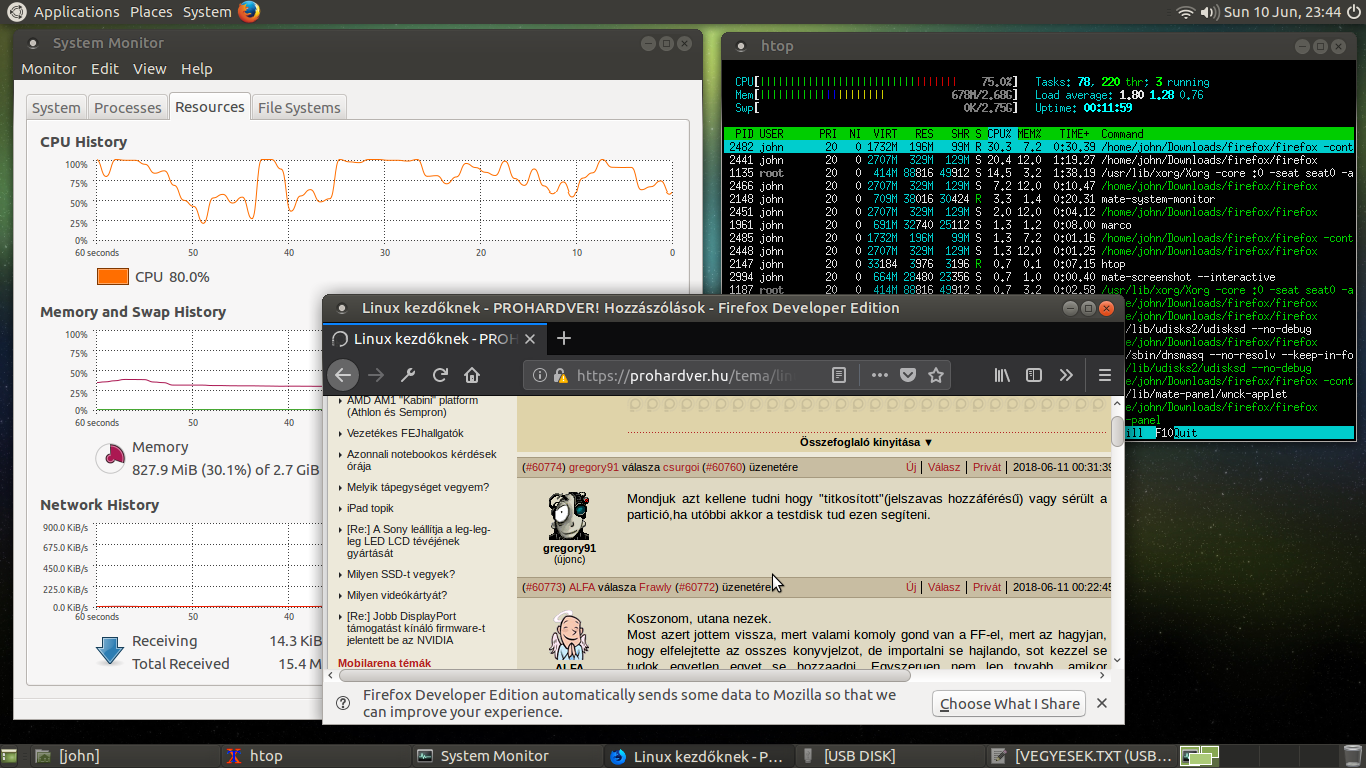This screenshot has height=768, width=1366.
Task: Click the padlock warning icon
Action: coord(560,376)
